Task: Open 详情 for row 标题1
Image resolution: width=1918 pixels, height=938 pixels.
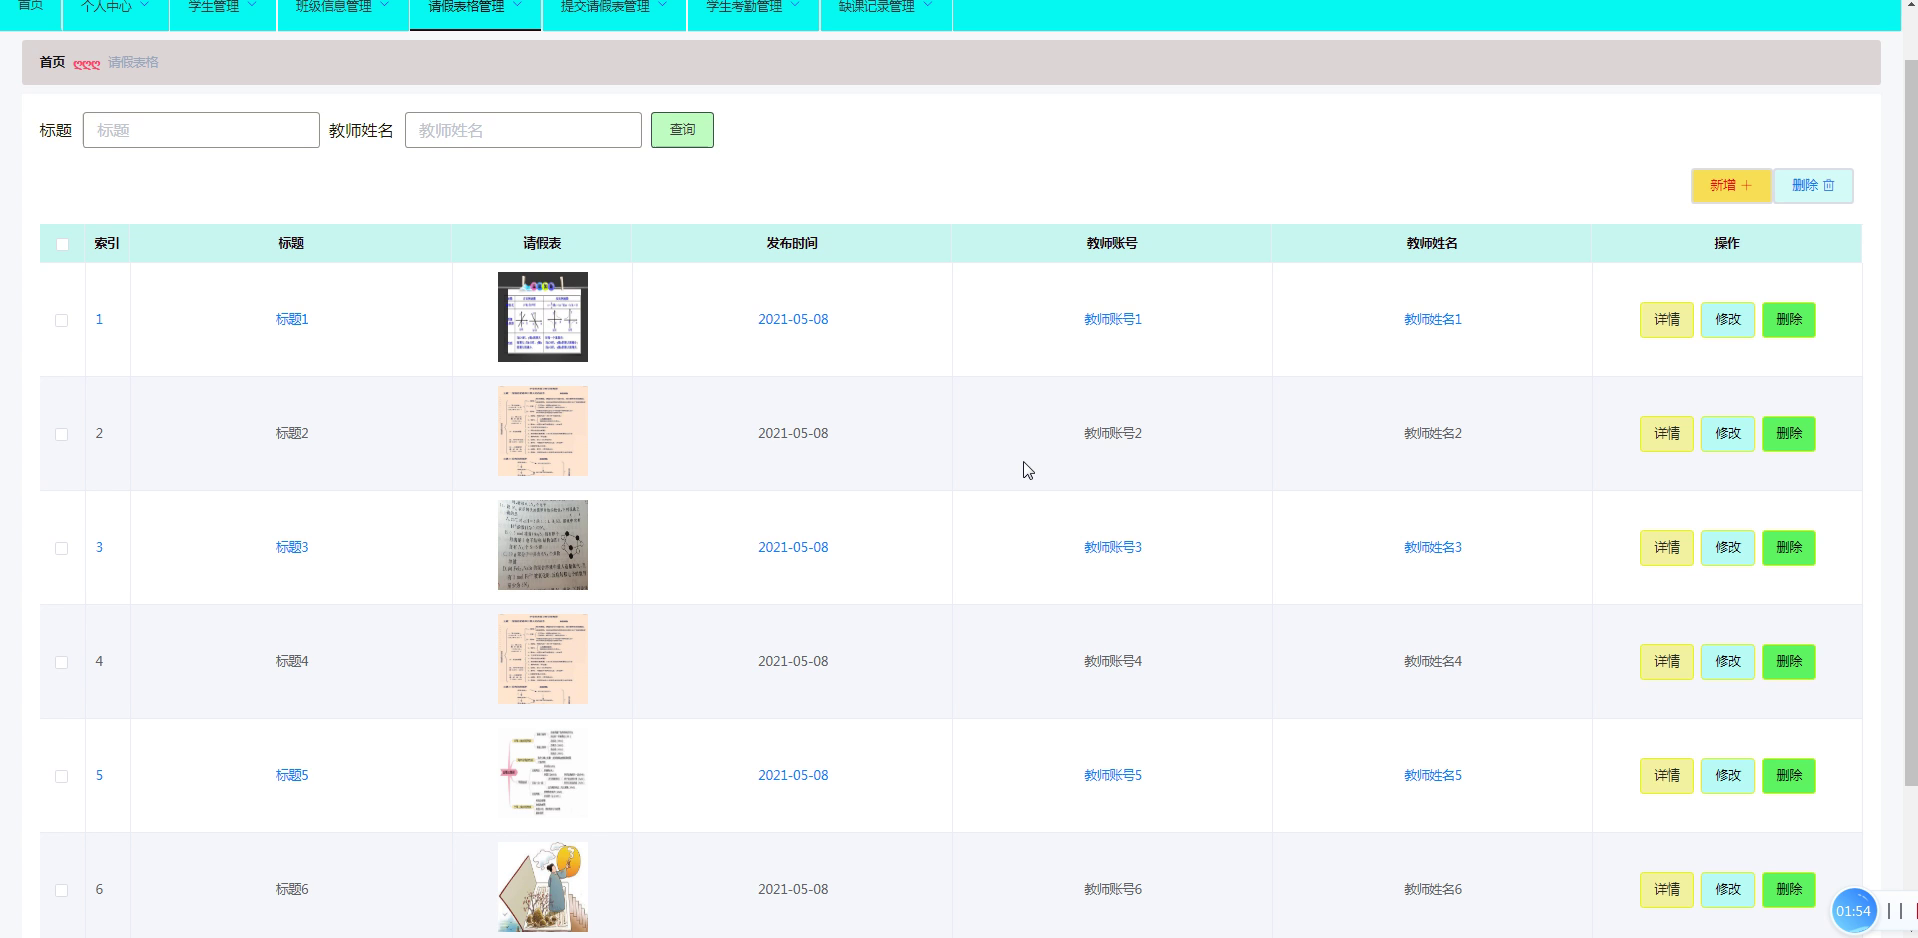Action: pyautogui.click(x=1667, y=320)
